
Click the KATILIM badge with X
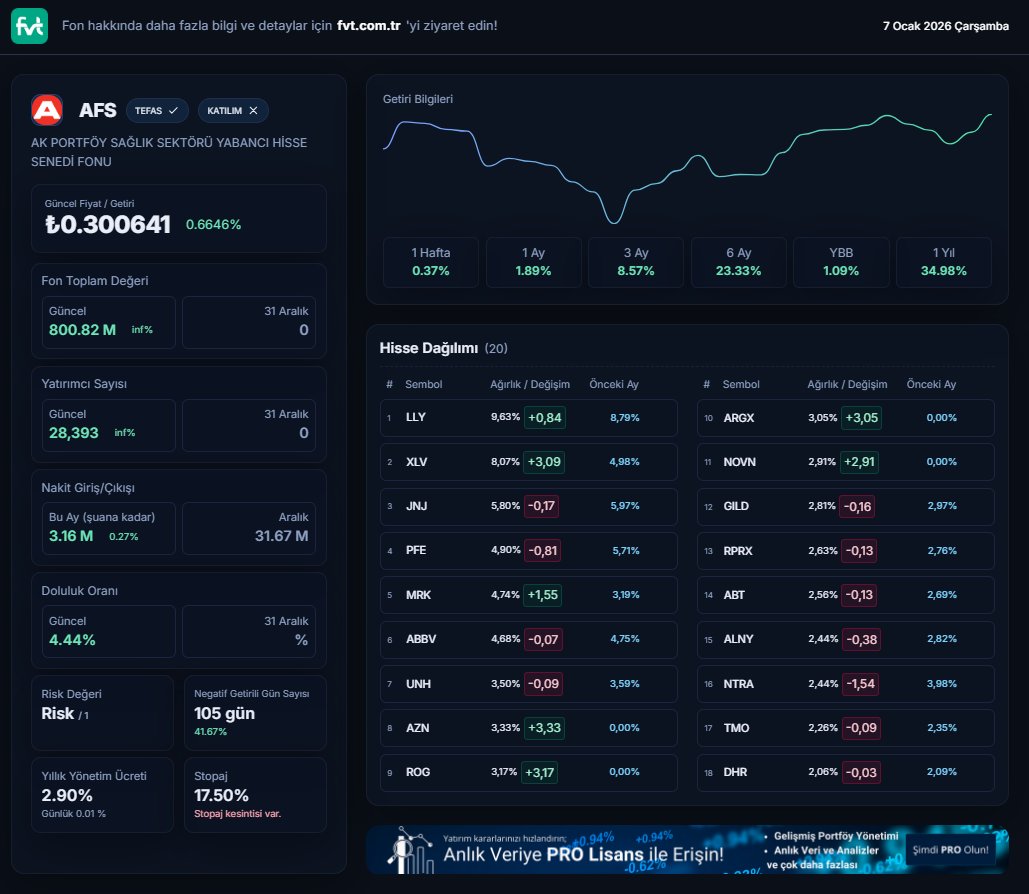pos(232,111)
